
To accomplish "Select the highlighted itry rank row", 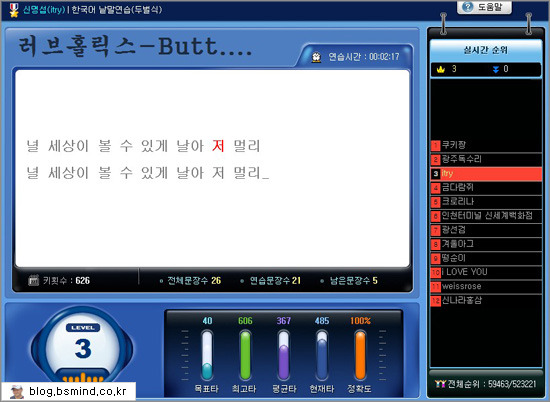I will (486, 174).
